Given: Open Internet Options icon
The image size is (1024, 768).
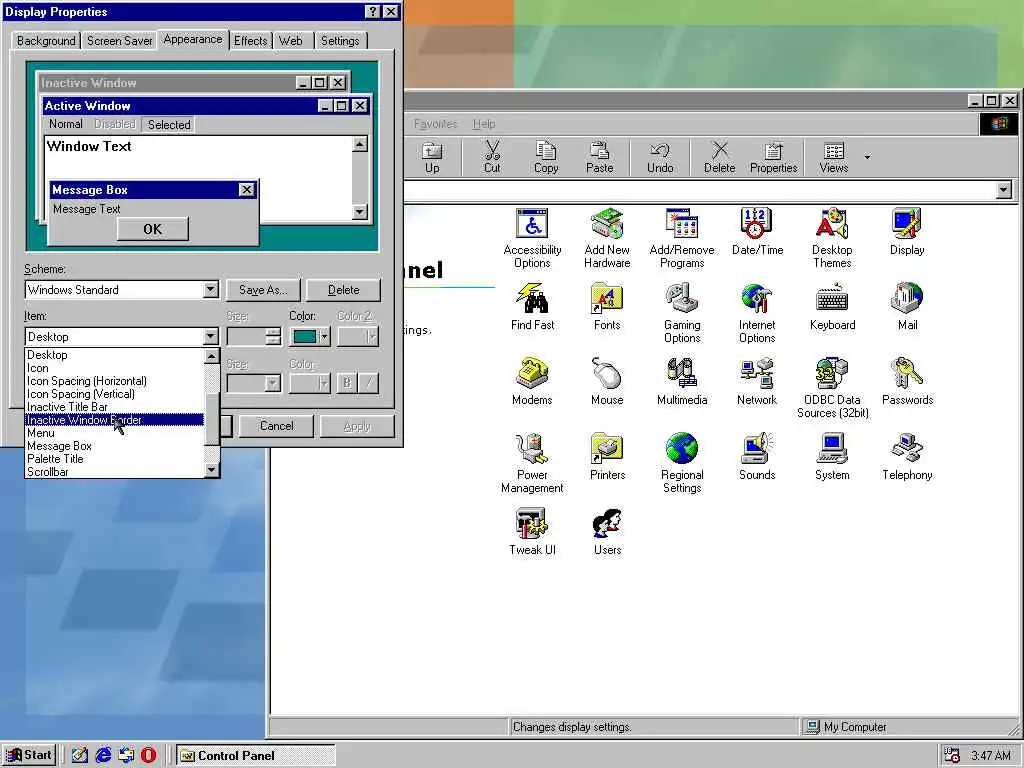Looking at the screenshot, I should (757, 313).
